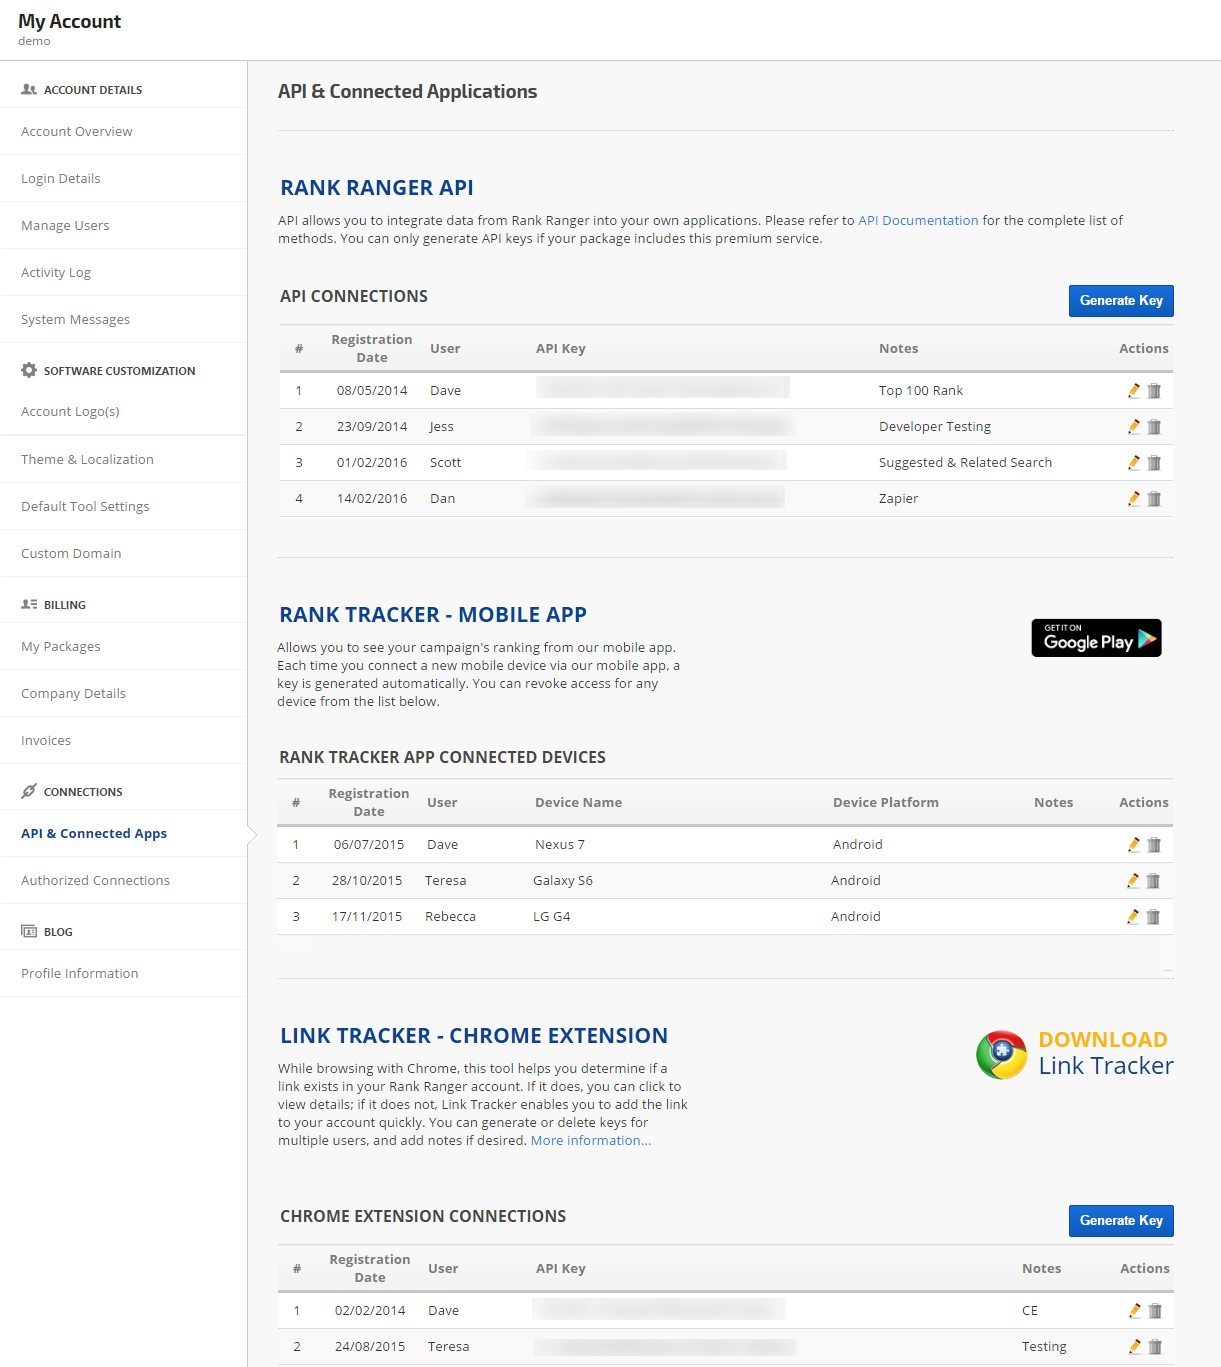
Task: Delete the Nexus 7 device
Action: coord(1154,845)
